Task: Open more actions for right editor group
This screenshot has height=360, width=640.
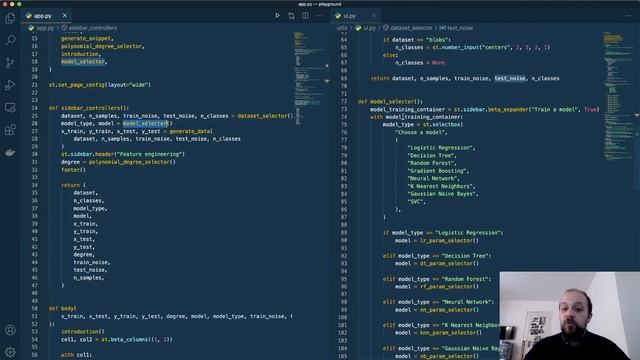Action: [x=629, y=16]
